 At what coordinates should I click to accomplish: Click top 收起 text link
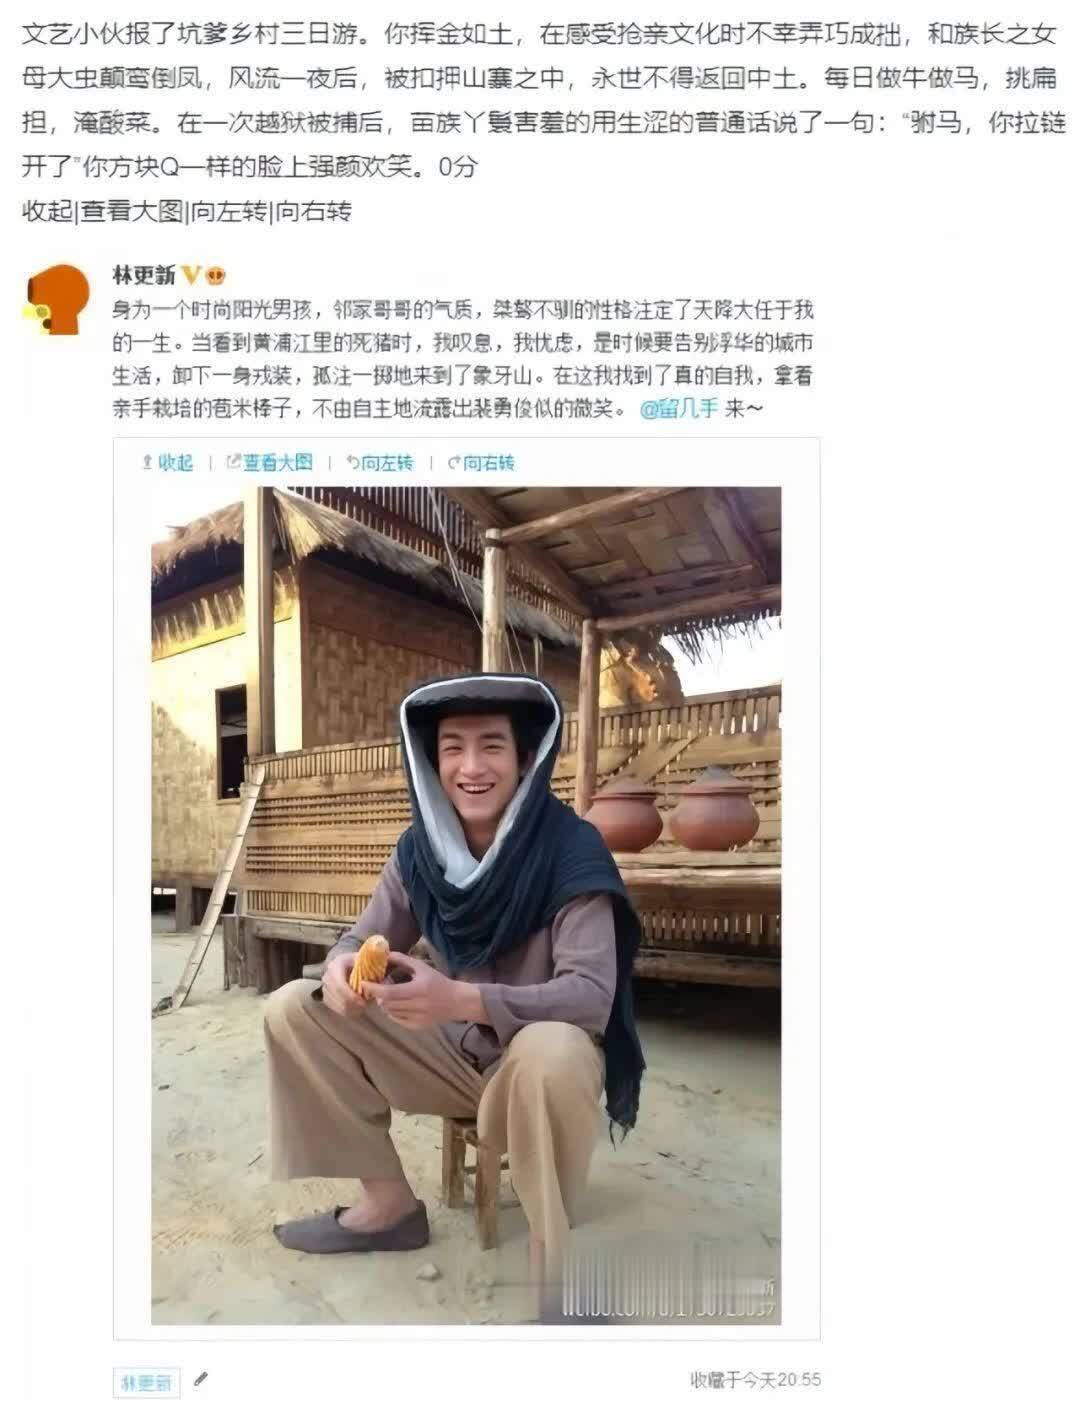click(47, 211)
